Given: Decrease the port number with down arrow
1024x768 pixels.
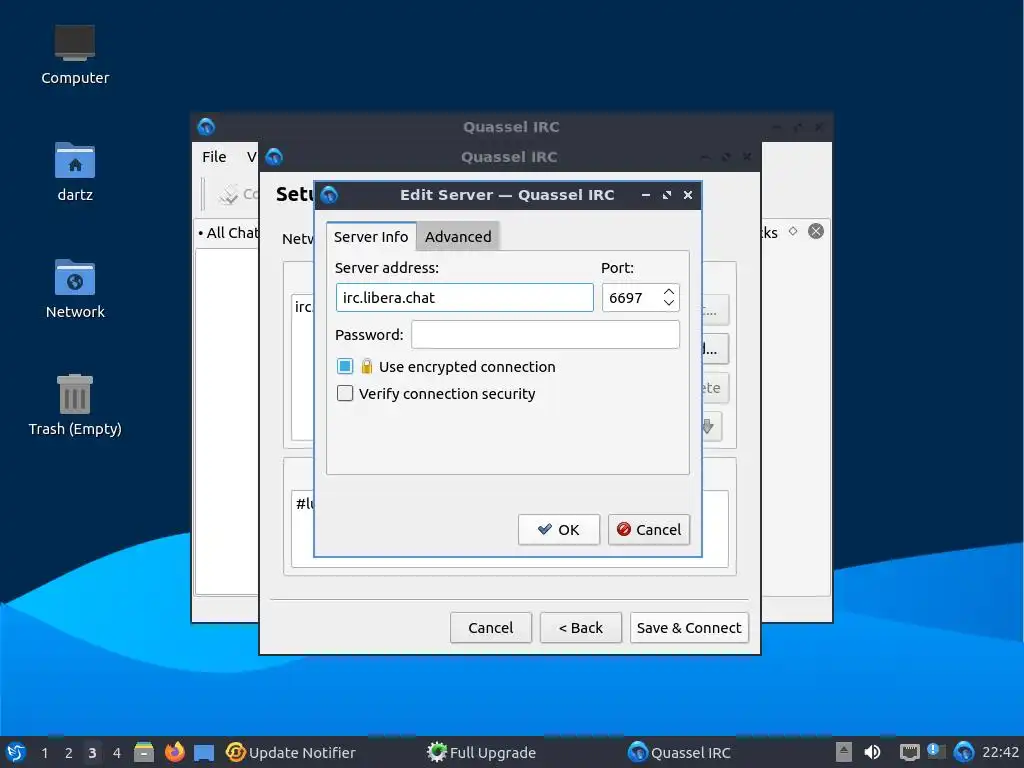Looking at the screenshot, I should click(669, 304).
